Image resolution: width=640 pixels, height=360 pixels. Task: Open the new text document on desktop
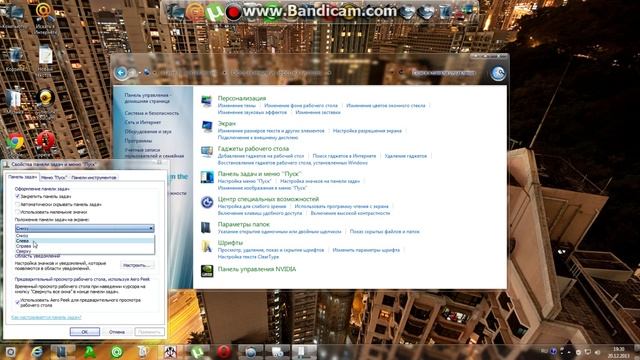click(45, 56)
